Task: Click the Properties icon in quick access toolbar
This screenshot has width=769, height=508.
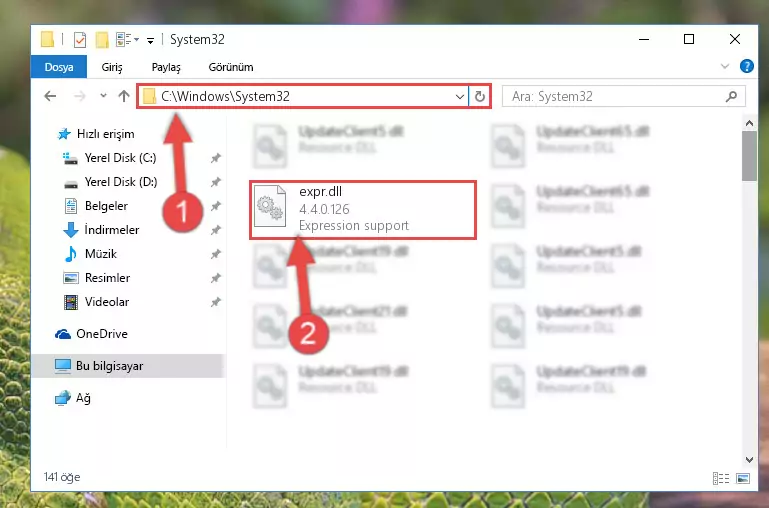Action: 79,40
